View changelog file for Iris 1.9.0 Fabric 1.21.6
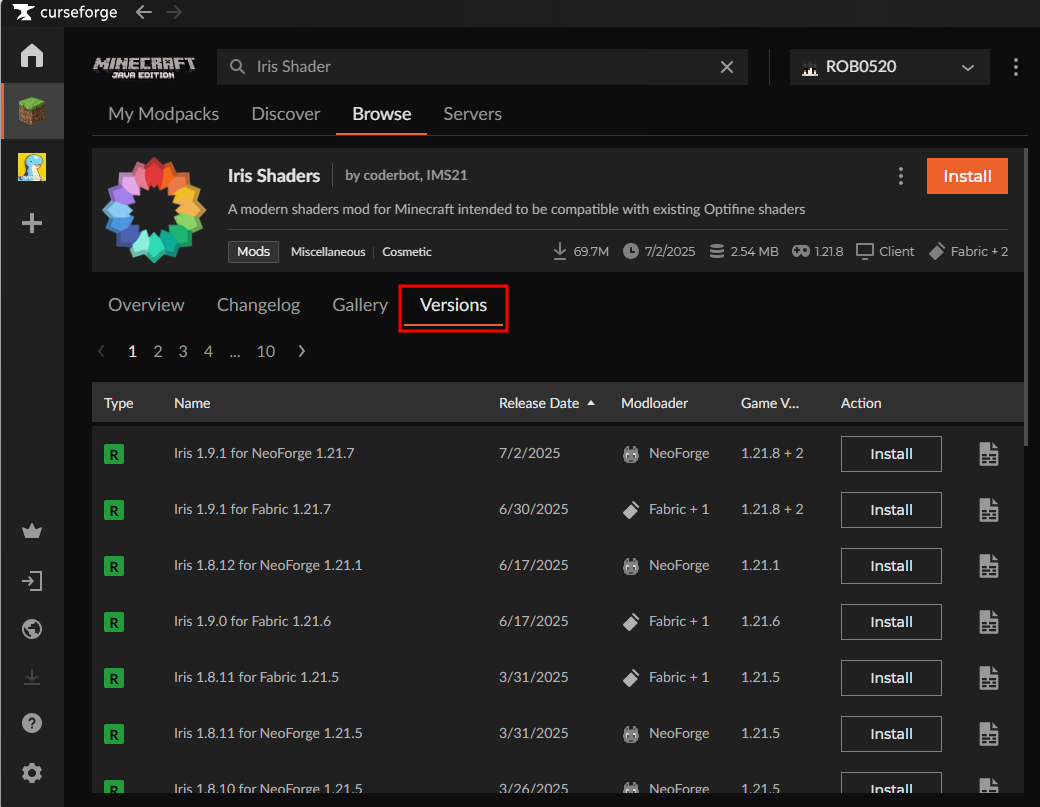Image resolution: width=1040 pixels, height=807 pixels. point(988,622)
